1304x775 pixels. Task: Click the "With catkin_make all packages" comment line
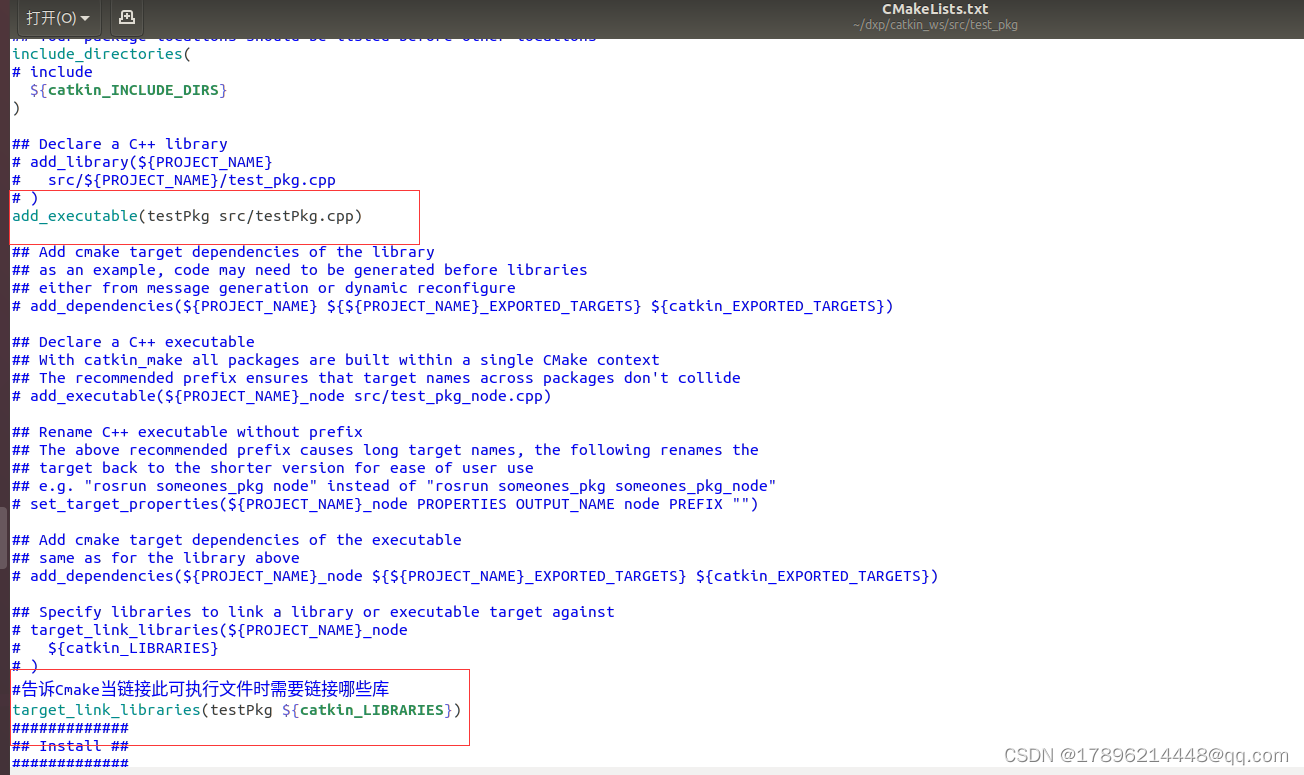[336, 360]
